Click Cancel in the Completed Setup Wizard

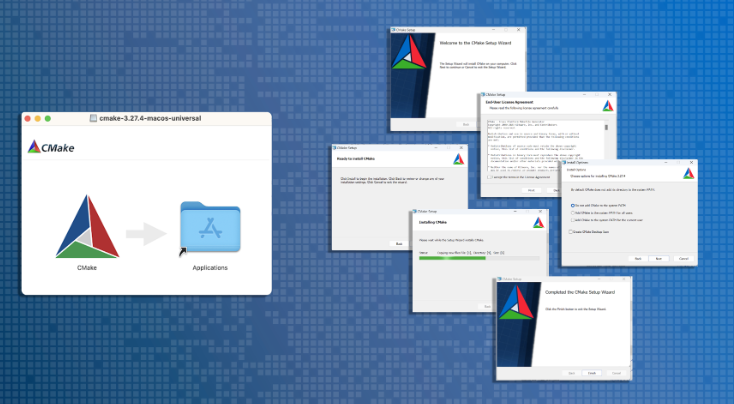point(617,373)
